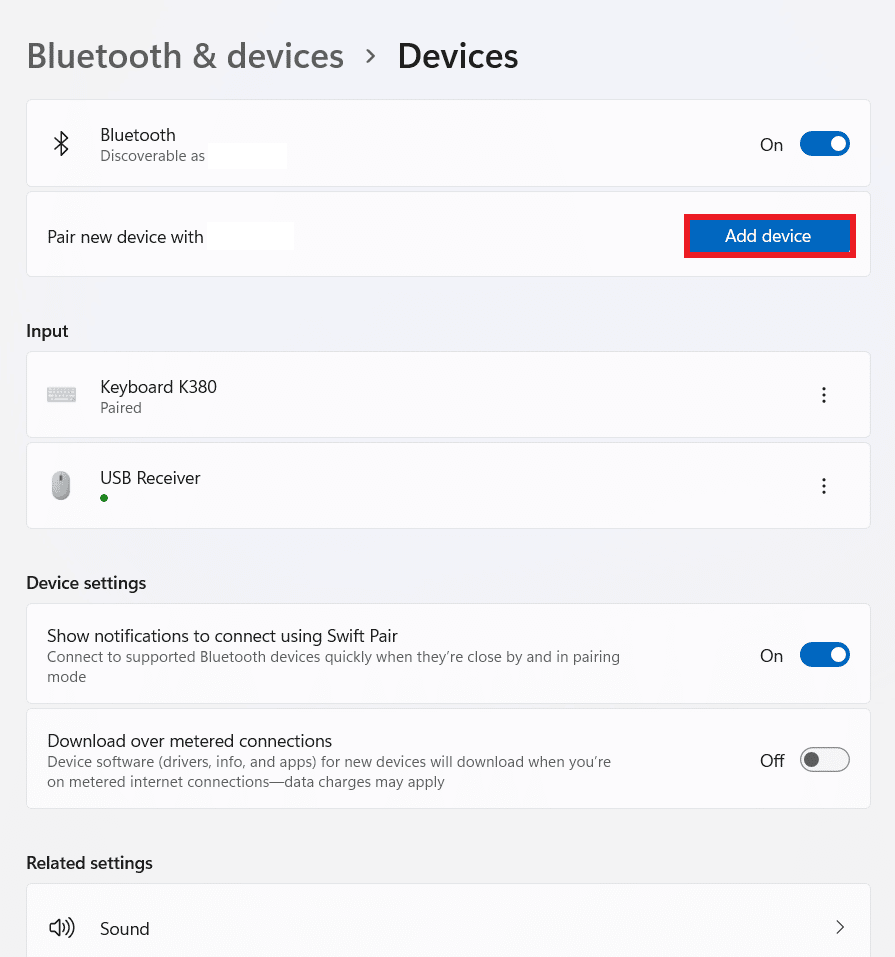Viewport: 895px width, 957px height.
Task: Click the Pair new device with label
Action: (x=125, y=237)
